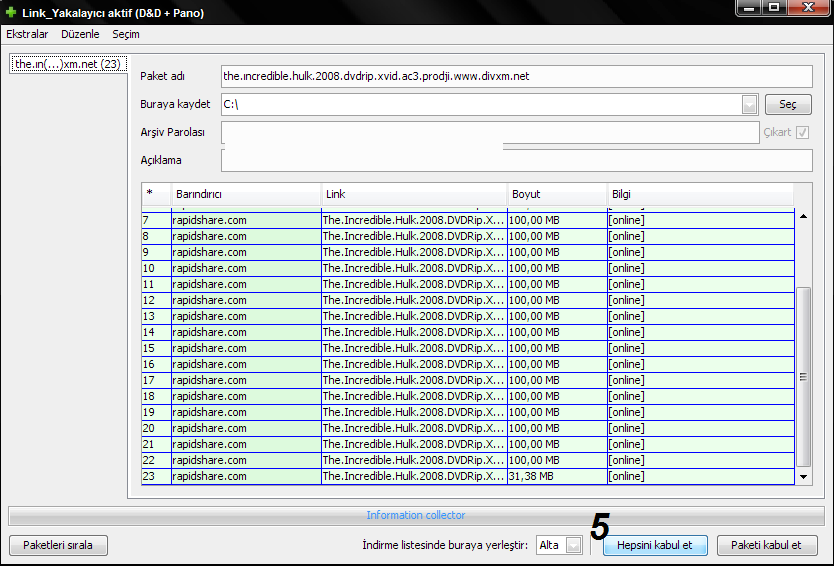This screenshot has height=566, width=834.
Task: Click the Paket adı text field
Action: click(516, 76)
